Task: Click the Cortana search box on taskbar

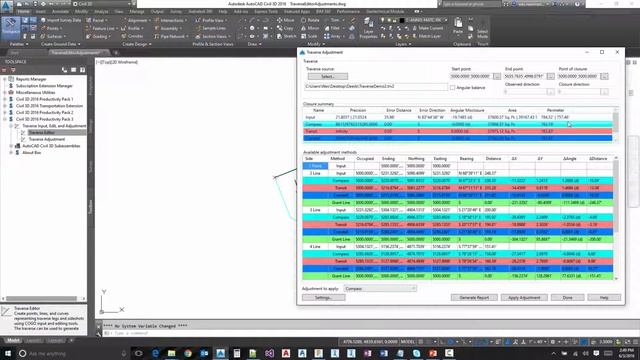Action: (x=73, y=353)
